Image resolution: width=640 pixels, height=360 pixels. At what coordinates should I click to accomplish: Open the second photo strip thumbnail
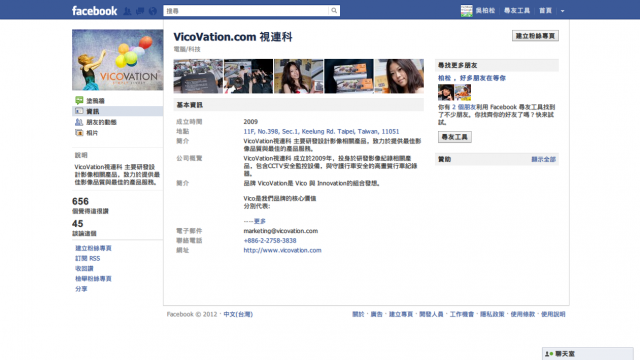[x=248, y=76]
